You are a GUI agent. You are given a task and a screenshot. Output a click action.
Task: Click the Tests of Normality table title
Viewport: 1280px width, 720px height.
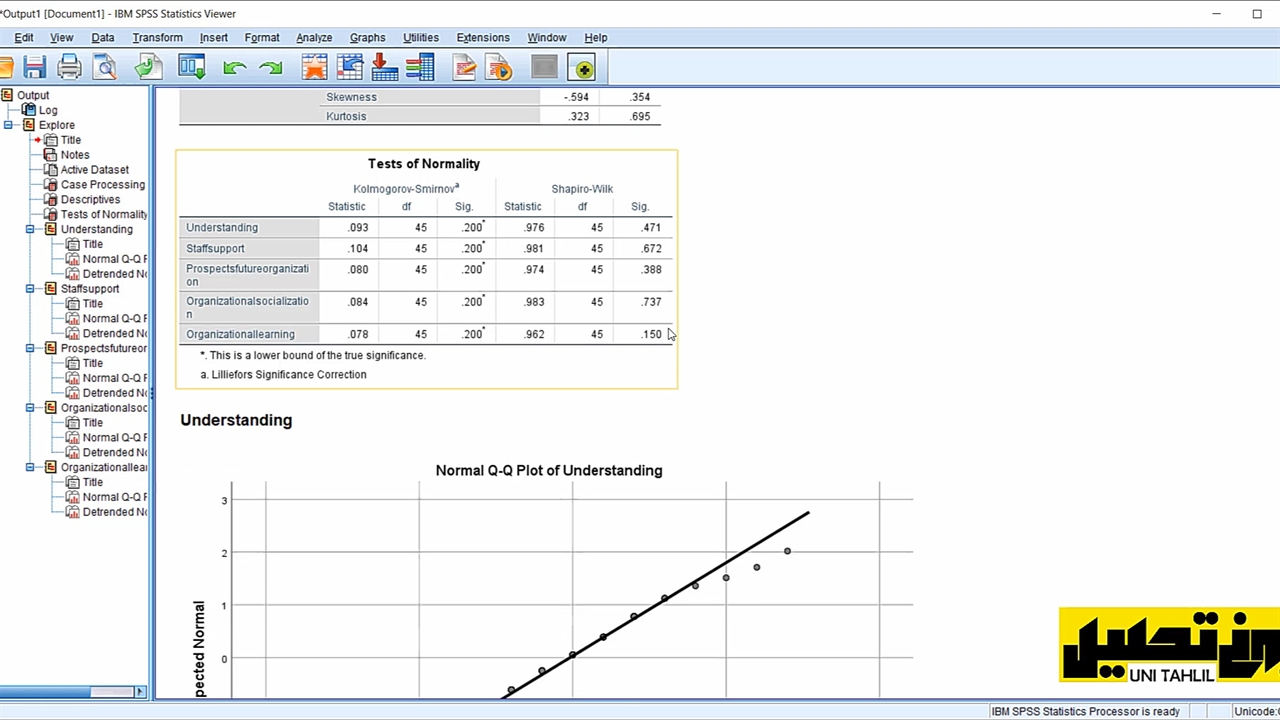point(423,164)
